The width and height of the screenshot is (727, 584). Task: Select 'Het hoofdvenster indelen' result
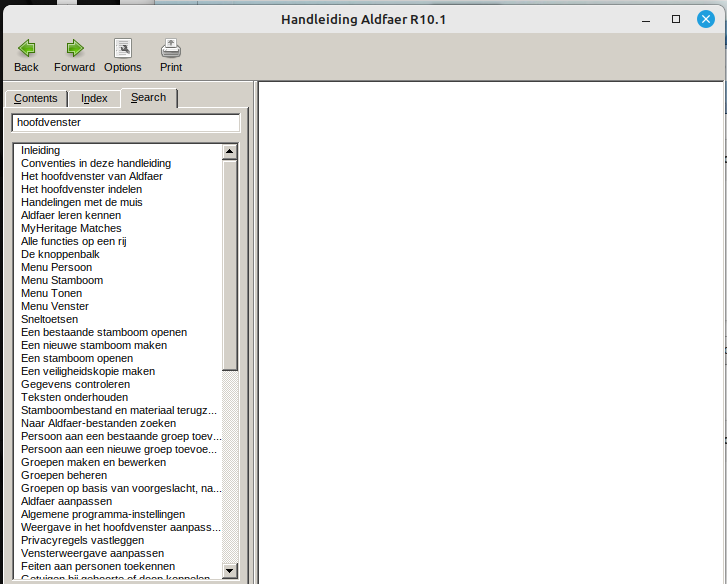(x=81, y=189)
